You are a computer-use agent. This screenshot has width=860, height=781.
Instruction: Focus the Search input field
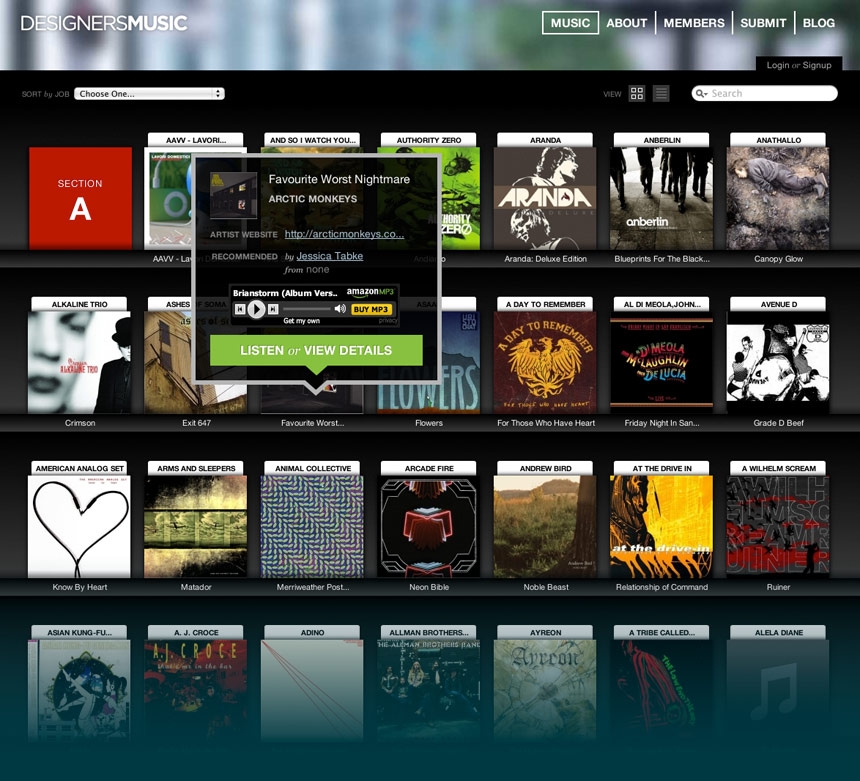click(764, 94)
